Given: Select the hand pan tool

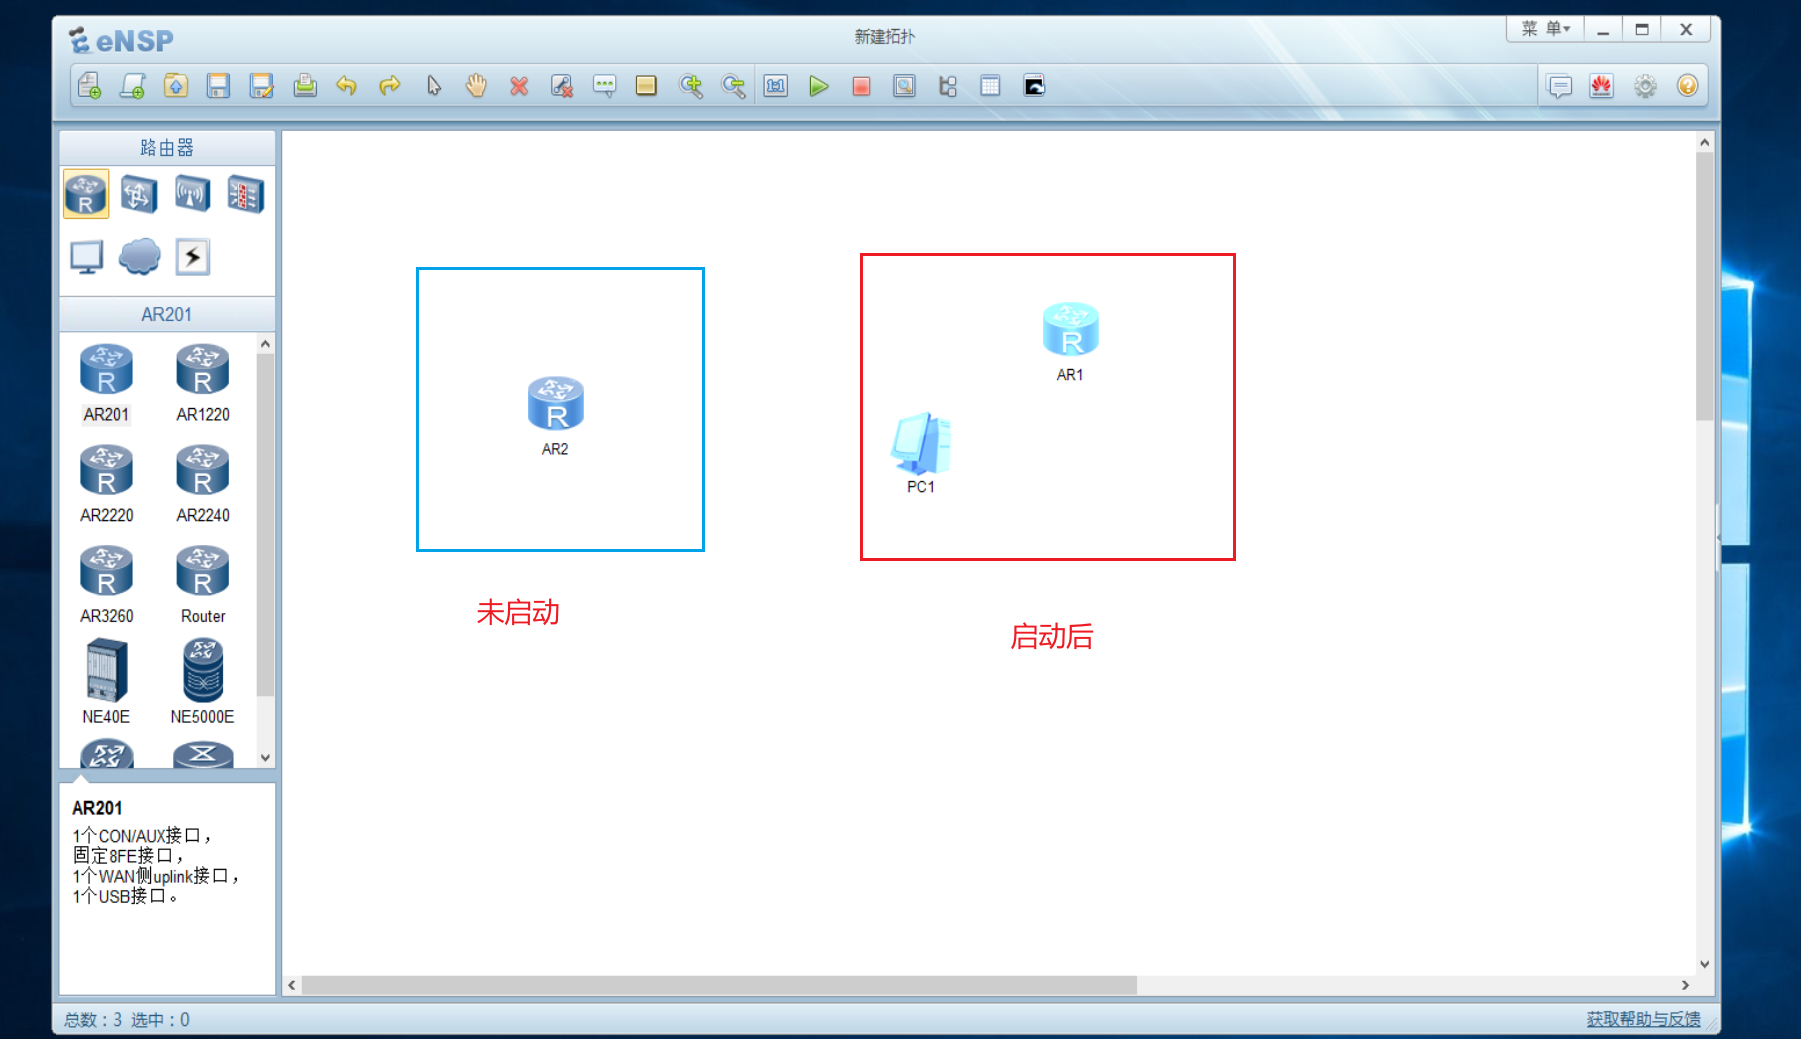Looking at the screenshot, I should point(476,86).
